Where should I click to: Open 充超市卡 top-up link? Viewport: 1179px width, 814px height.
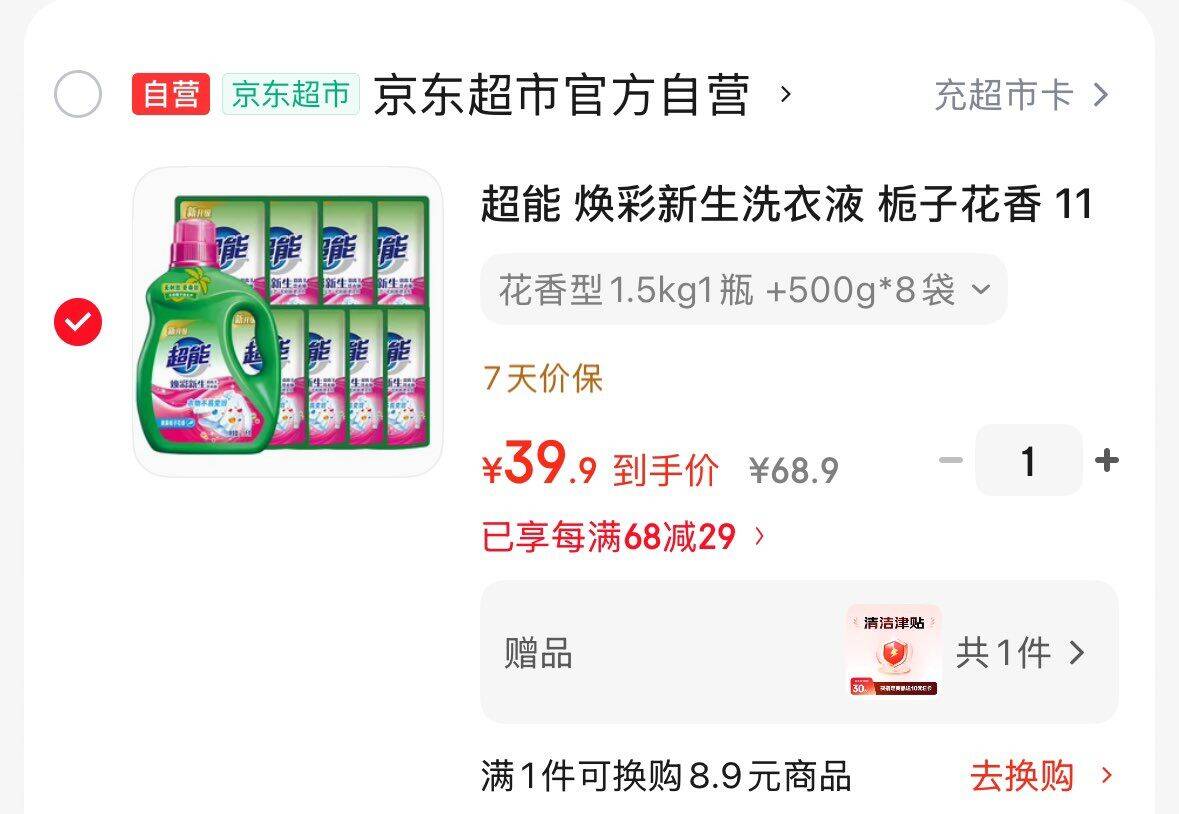coord(1004,95)
